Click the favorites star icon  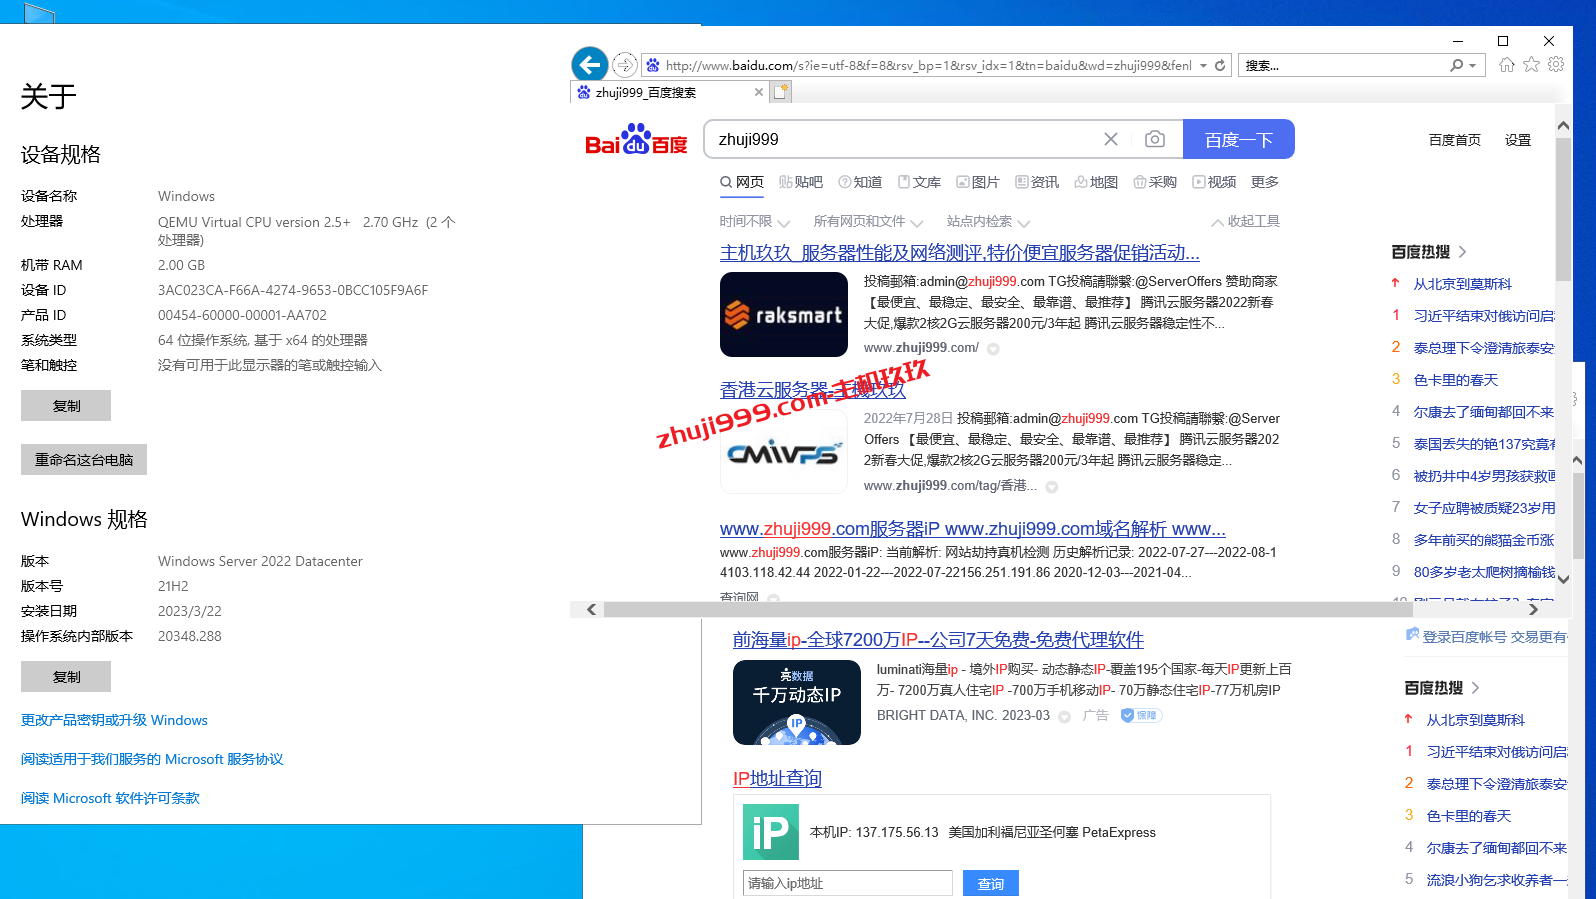click(1531, 65)
